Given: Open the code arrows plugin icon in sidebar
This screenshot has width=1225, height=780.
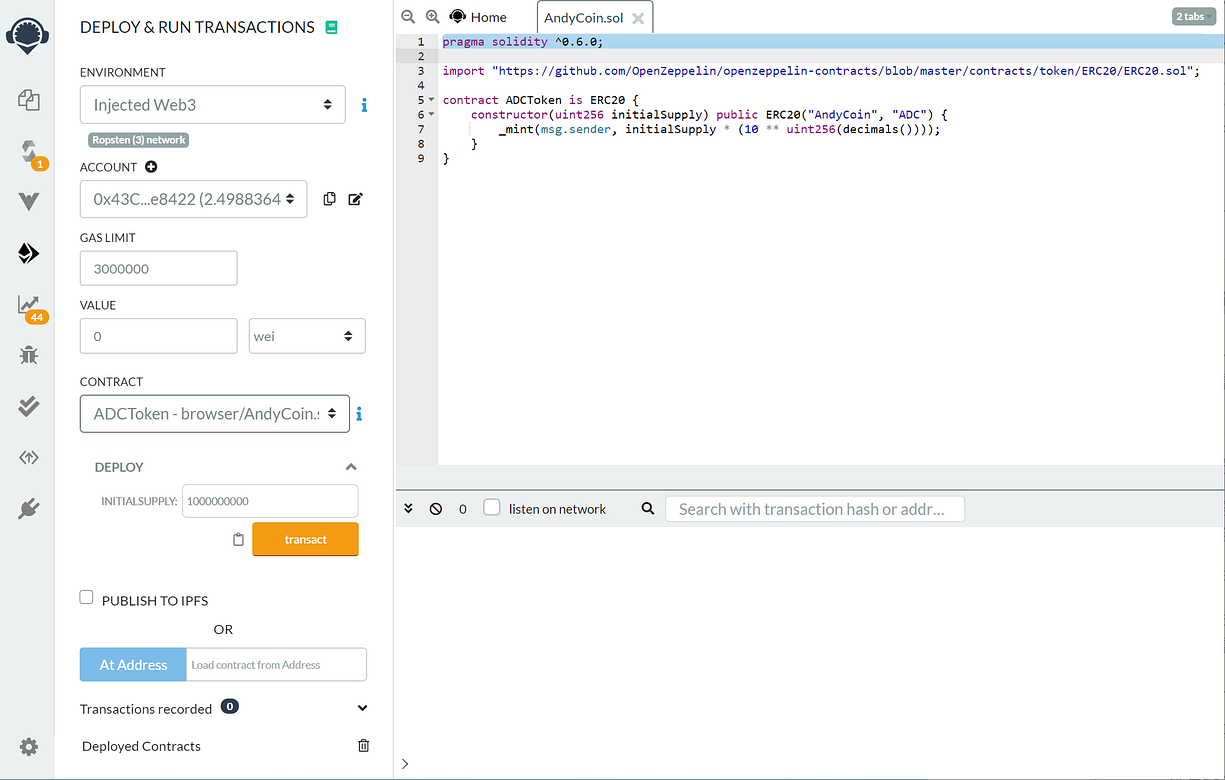Looking at the screenshot, I should pos(28,457).
